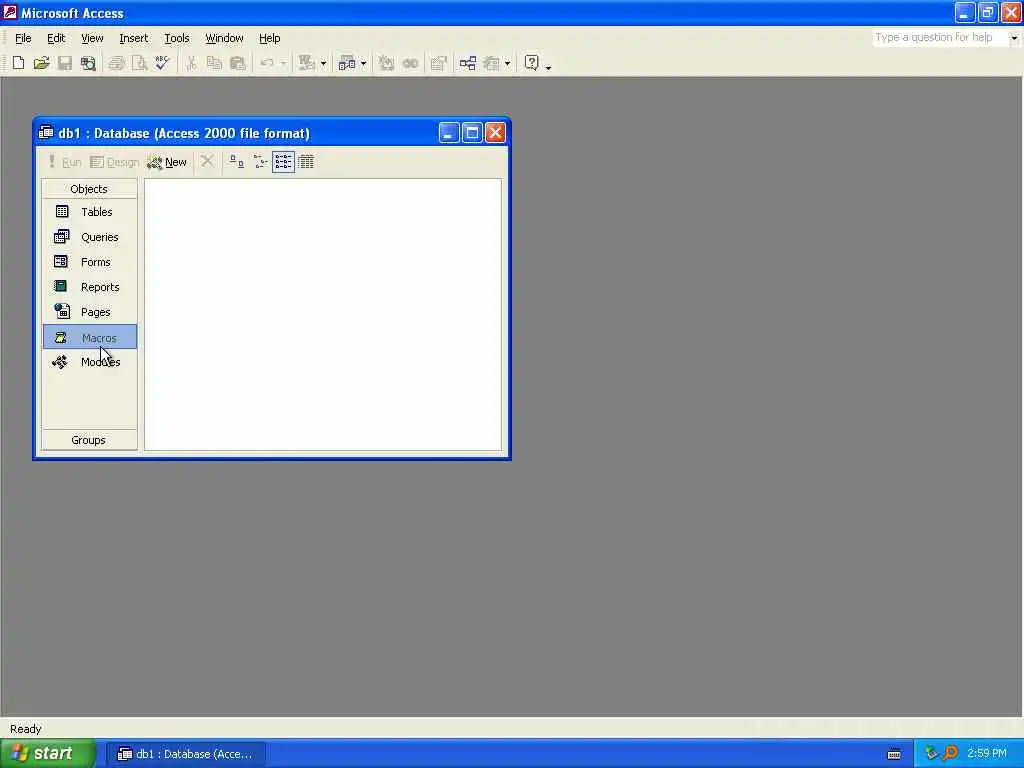Select Forms in the Objects list
This screenshot has height=768, width=1024.
tap(89, 262)
